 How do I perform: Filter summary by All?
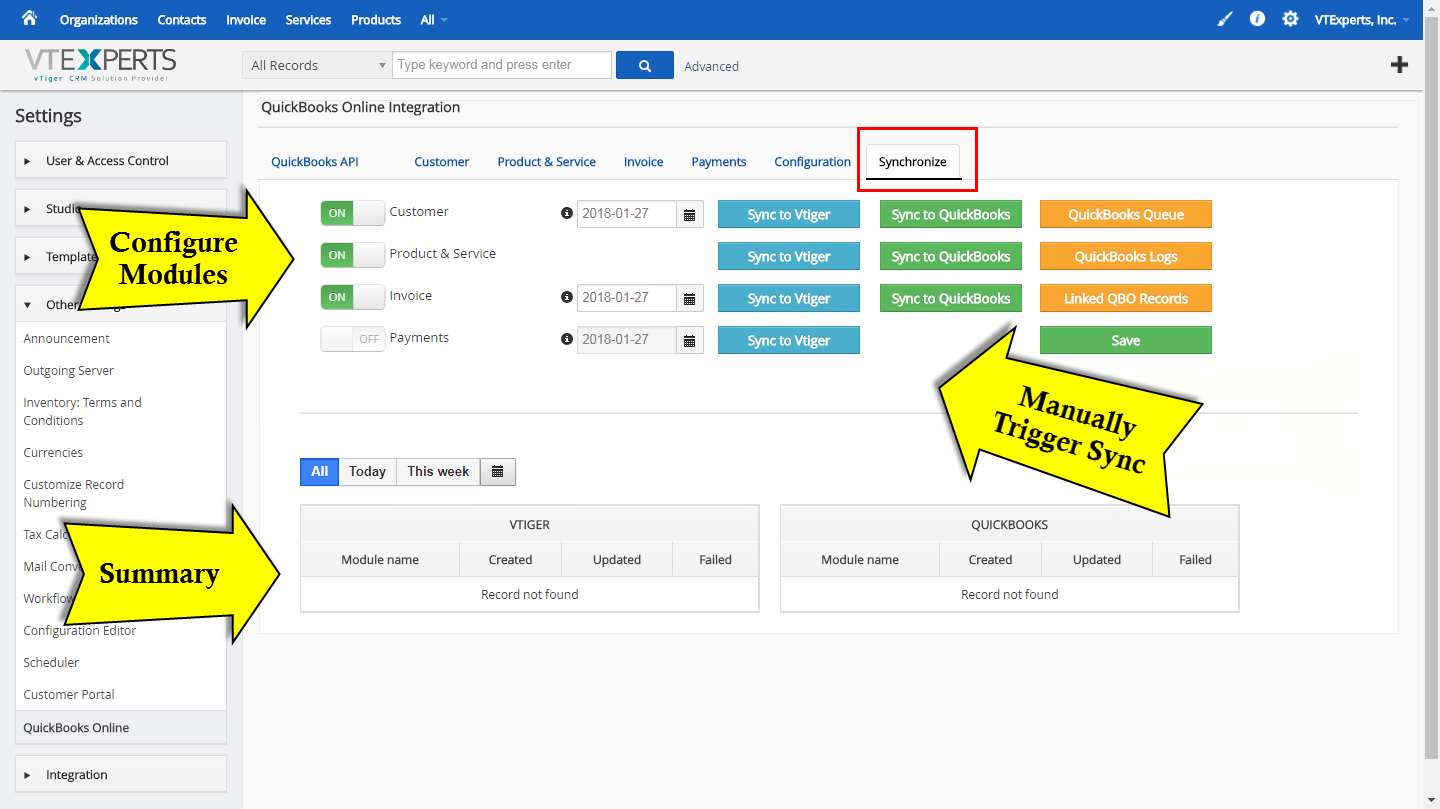point(320,472)
